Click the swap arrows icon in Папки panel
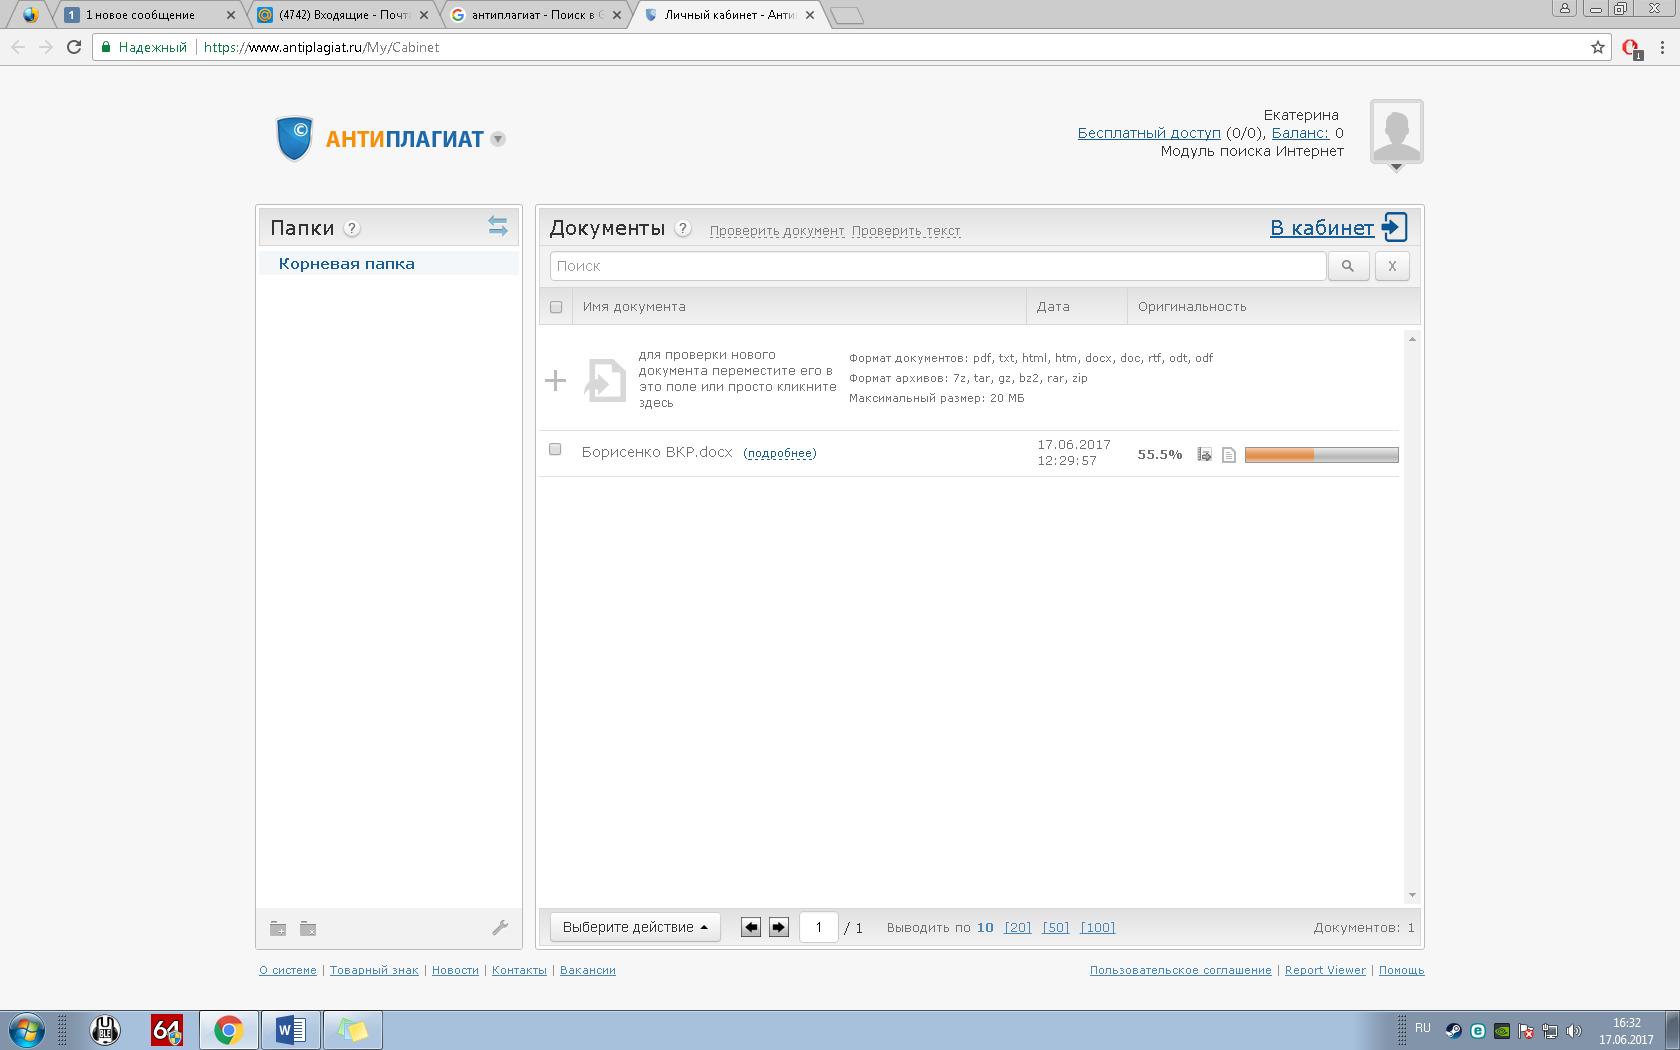The width and height of the screenshot is (1680, 1050). click(497, 226)
